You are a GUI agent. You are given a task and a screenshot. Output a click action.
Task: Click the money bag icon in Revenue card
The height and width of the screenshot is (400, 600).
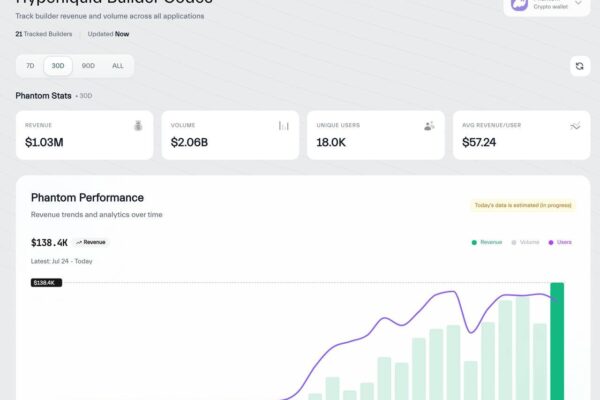click(x=138, y=125)
